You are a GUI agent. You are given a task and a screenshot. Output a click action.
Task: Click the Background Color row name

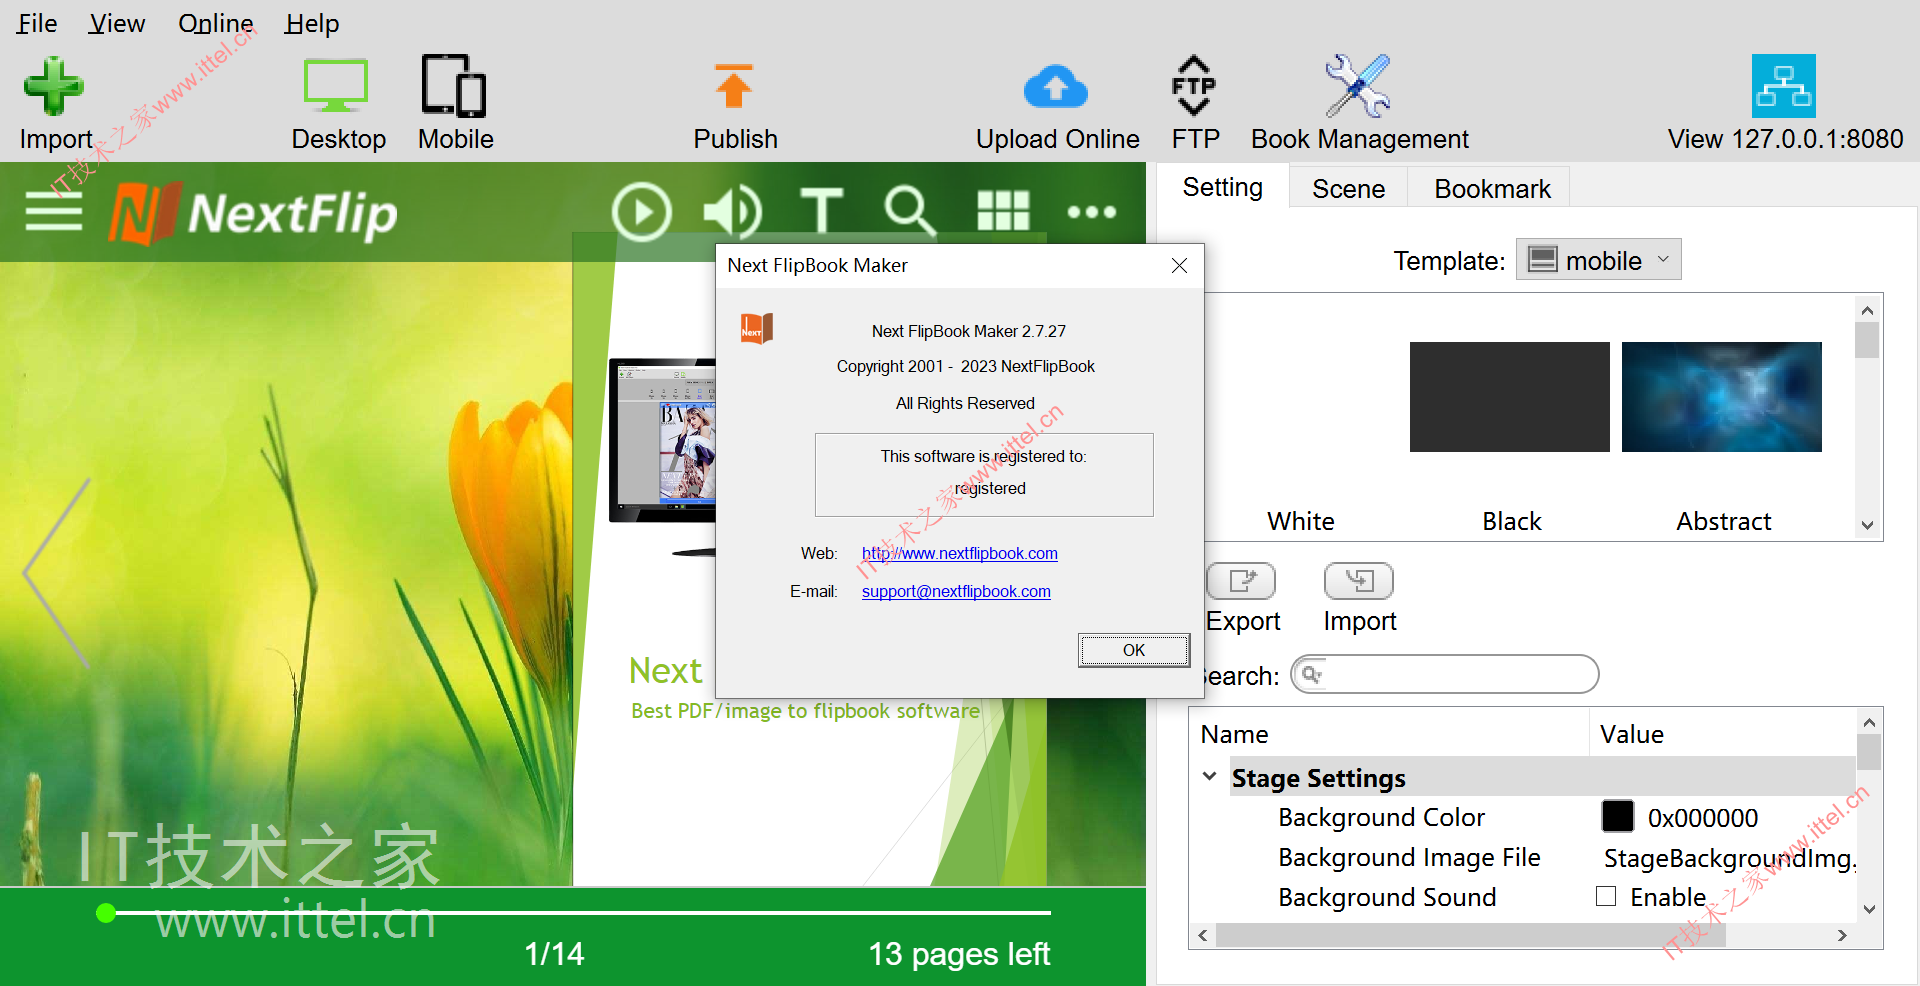tap(1381, 817)
